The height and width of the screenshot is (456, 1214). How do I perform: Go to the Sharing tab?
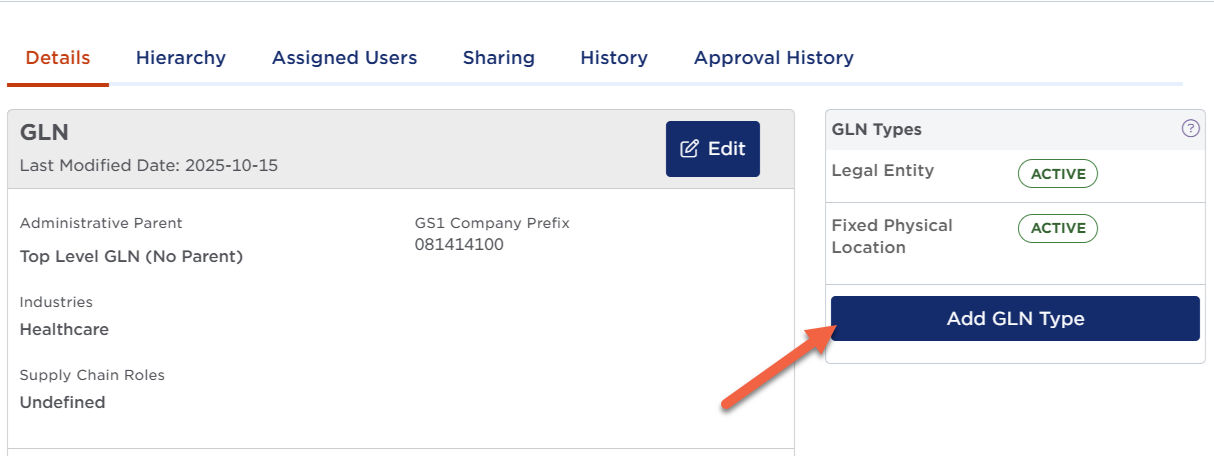click(x=498, y=58)
